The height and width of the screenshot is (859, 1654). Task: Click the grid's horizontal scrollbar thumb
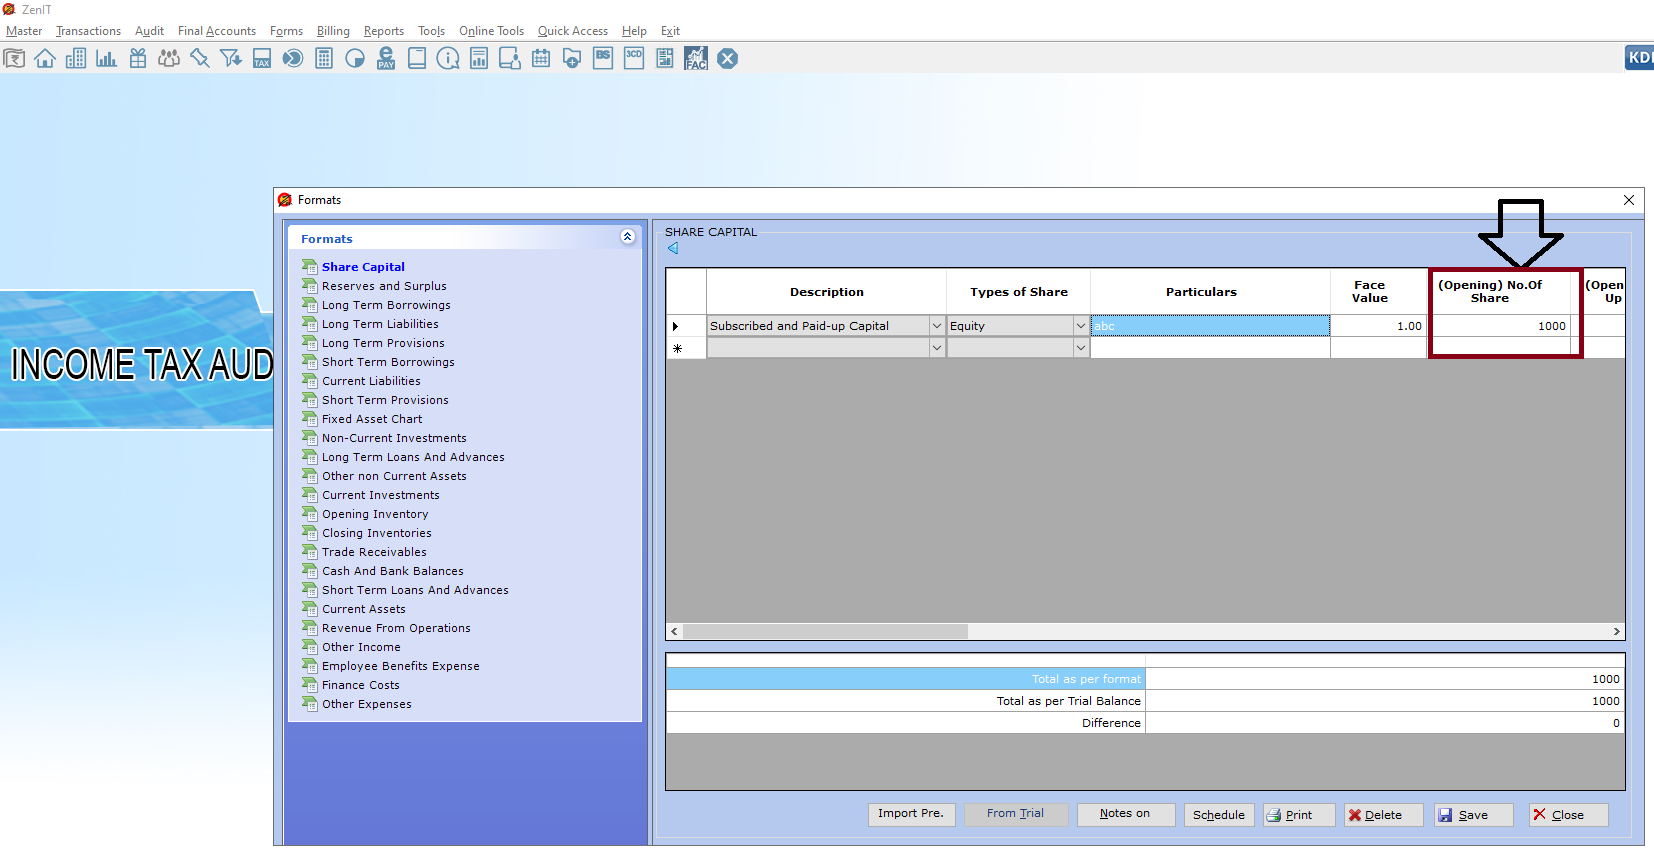(x=825, y=631)
